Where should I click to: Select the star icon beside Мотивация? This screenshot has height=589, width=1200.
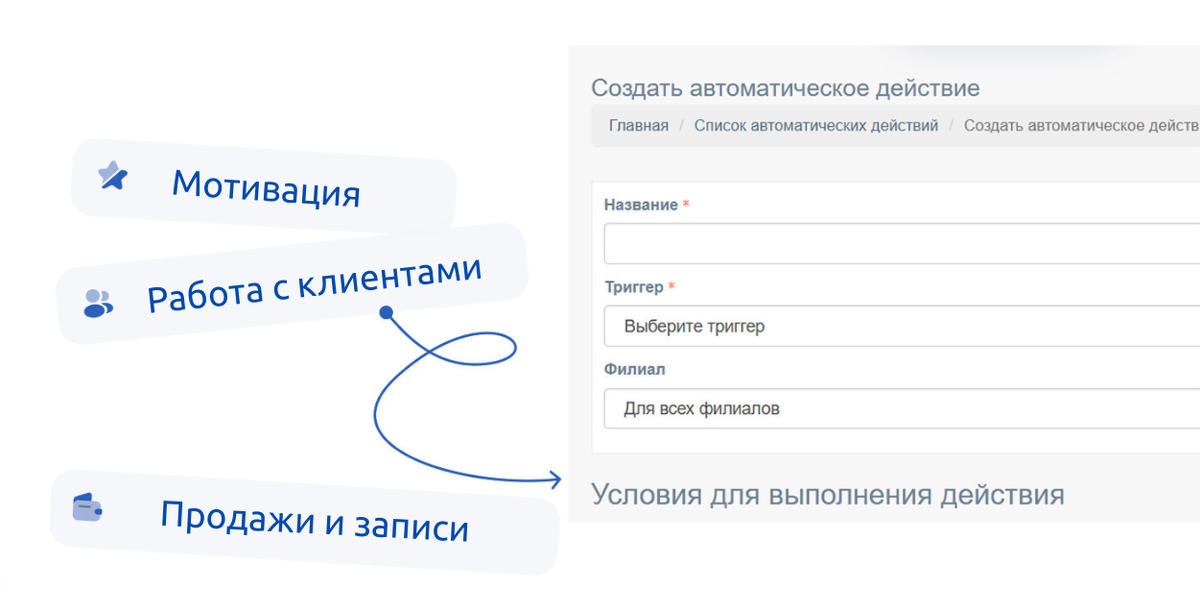(112, 178)
